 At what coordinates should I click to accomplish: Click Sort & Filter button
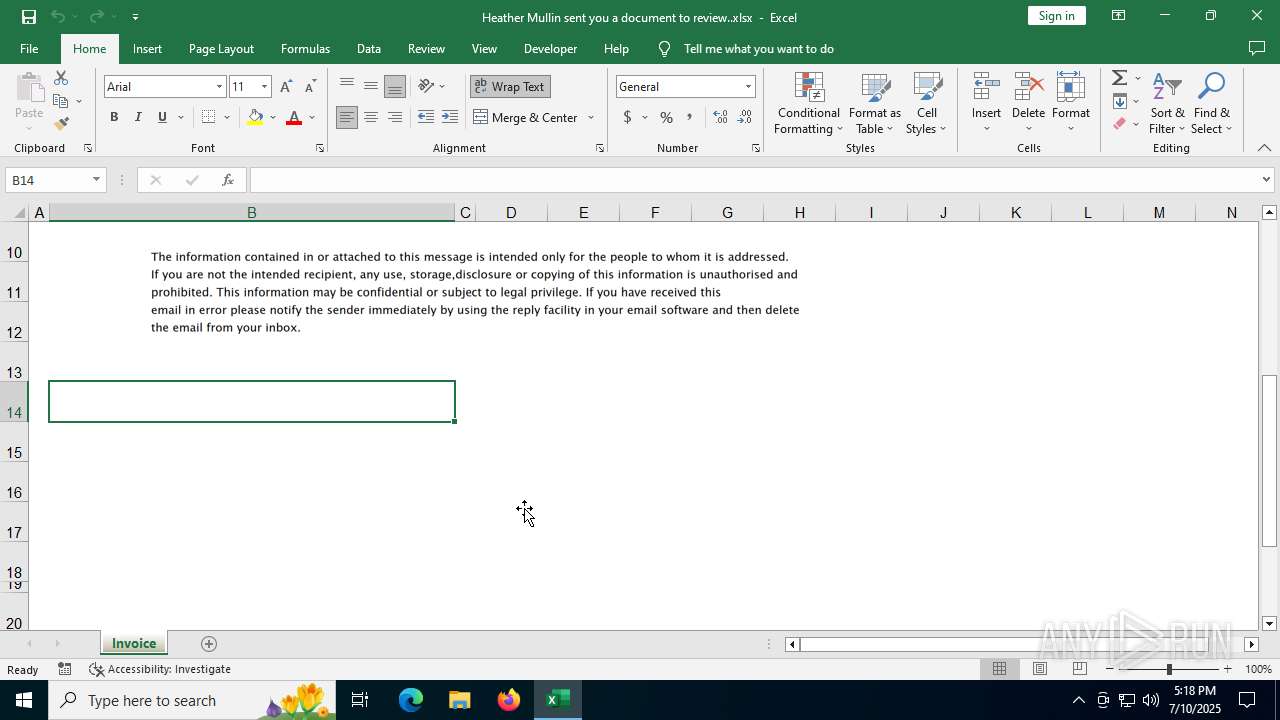pyautogui.click(x=1166, y=103)
